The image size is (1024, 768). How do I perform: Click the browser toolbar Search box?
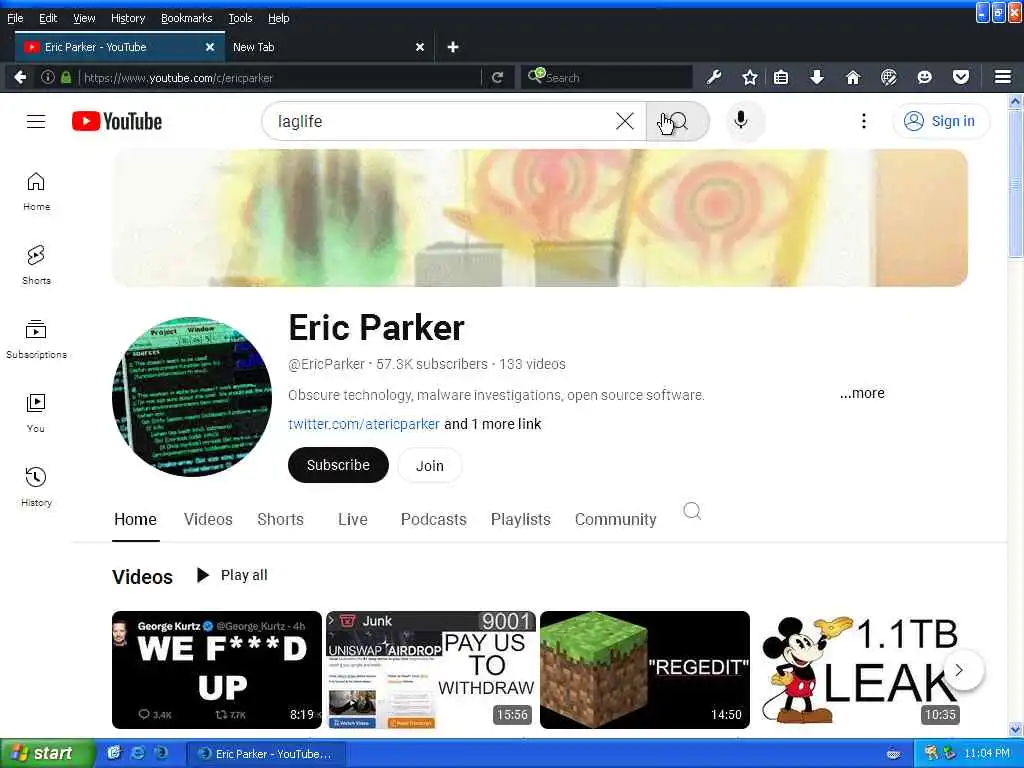609,77
